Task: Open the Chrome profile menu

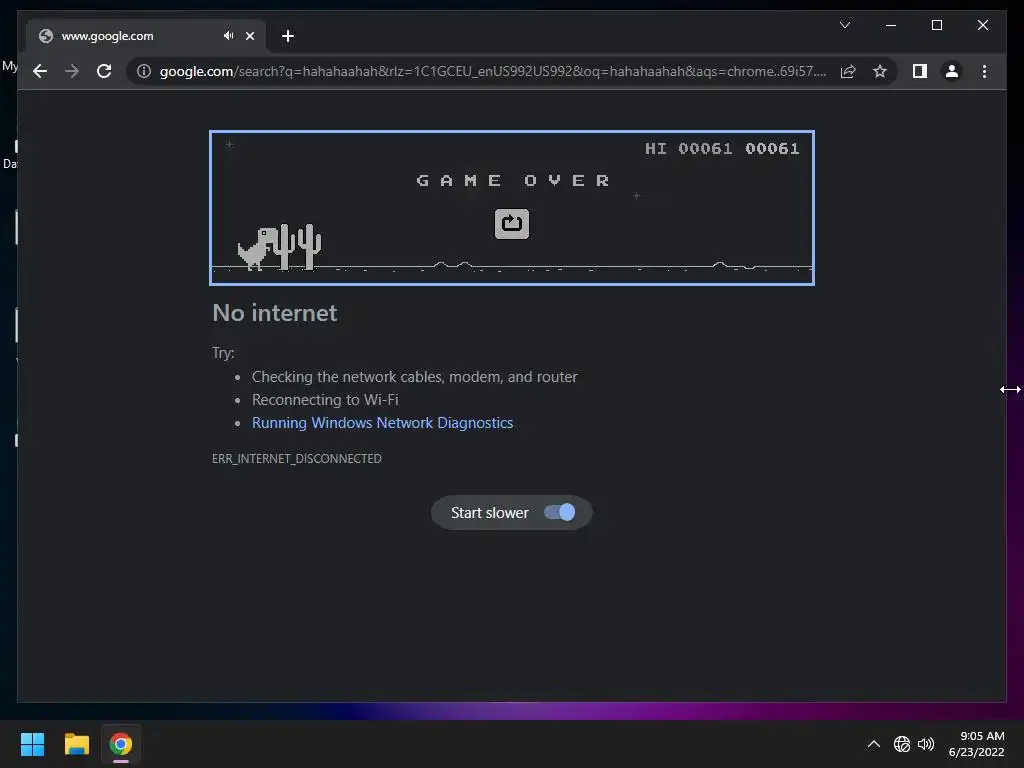Action: [x=952, y=71]
